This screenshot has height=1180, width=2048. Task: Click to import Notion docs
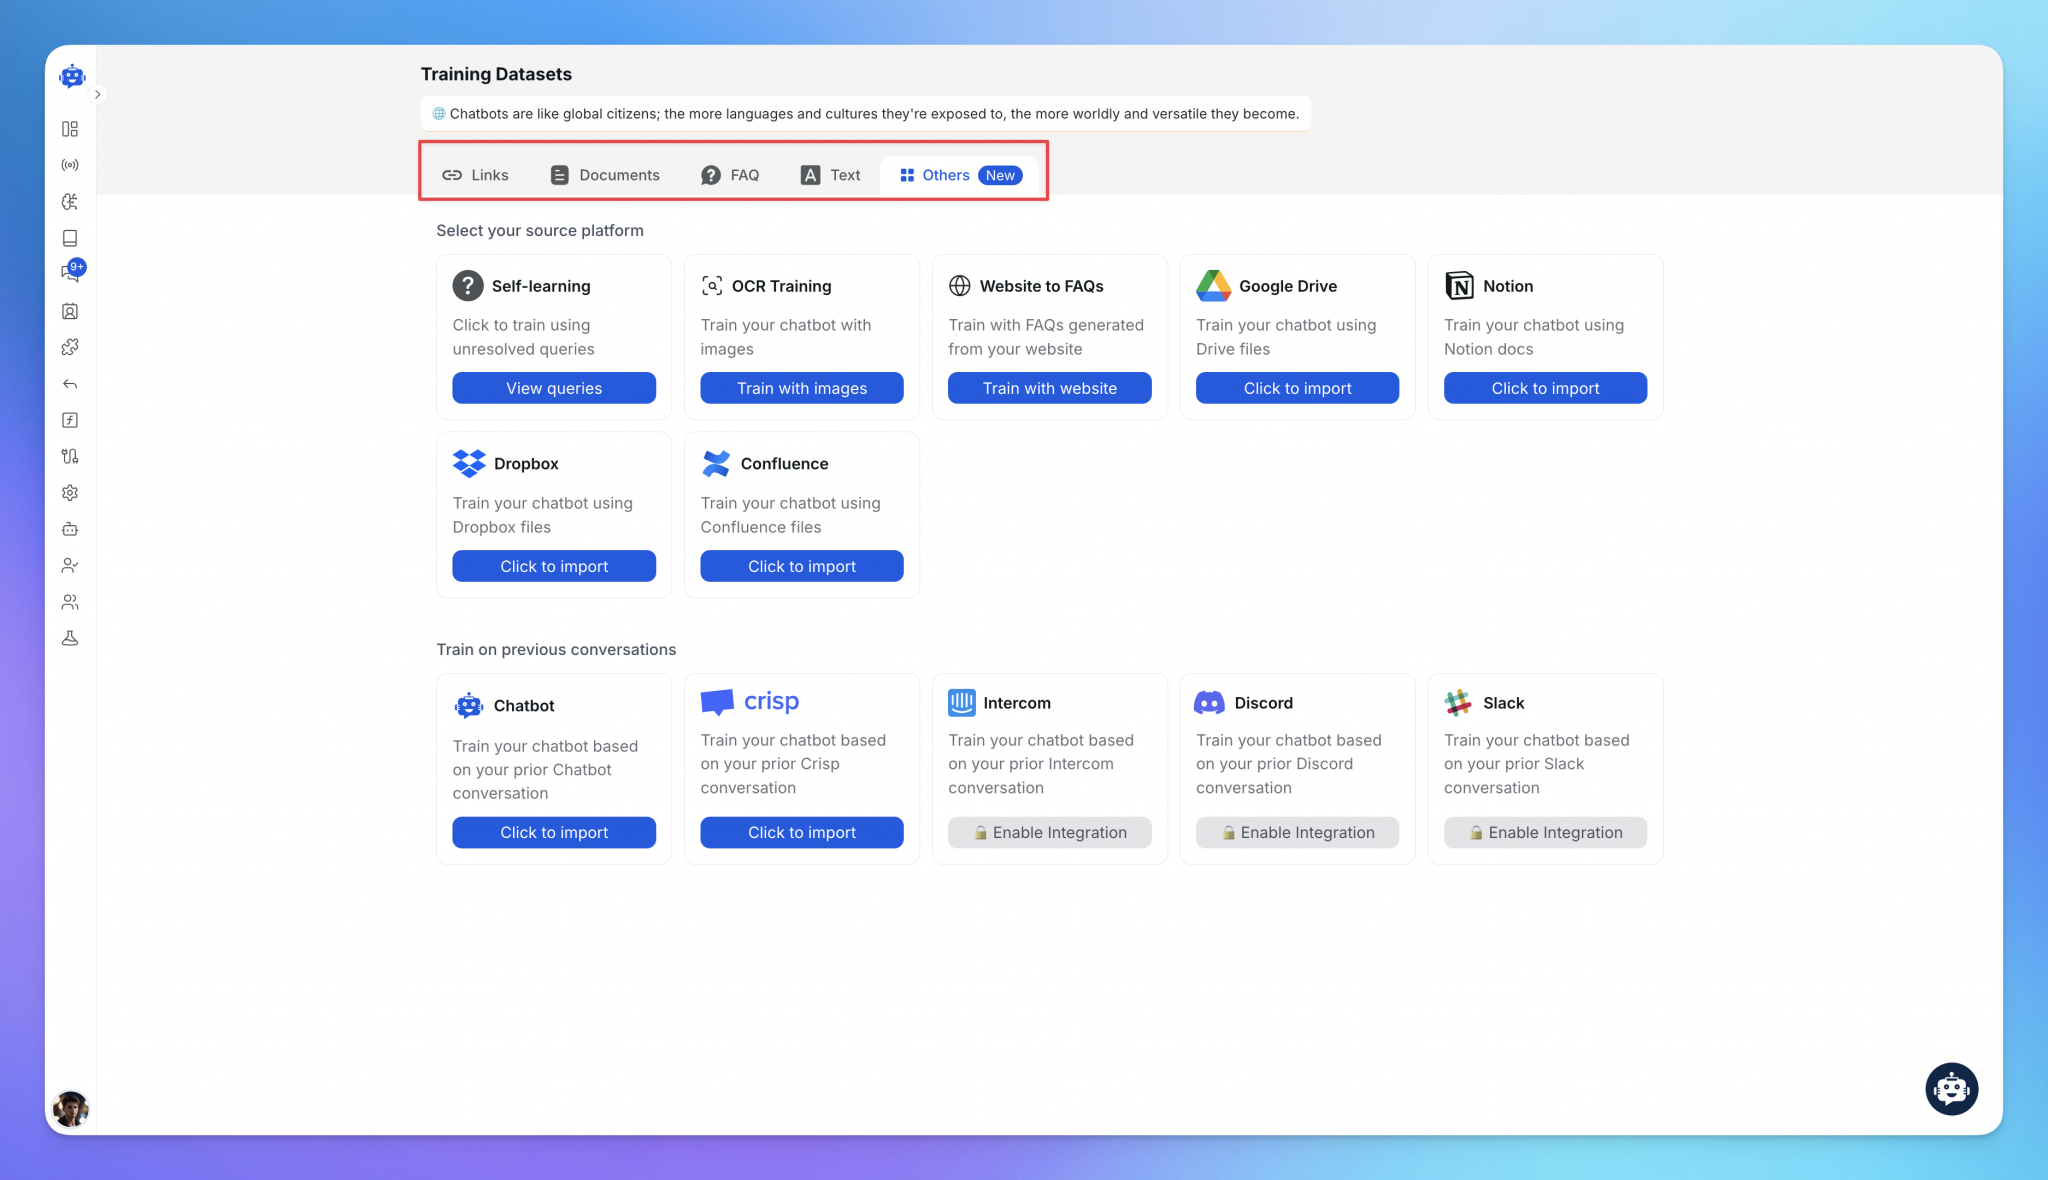pyautogui.click(x=1544, y=388)
